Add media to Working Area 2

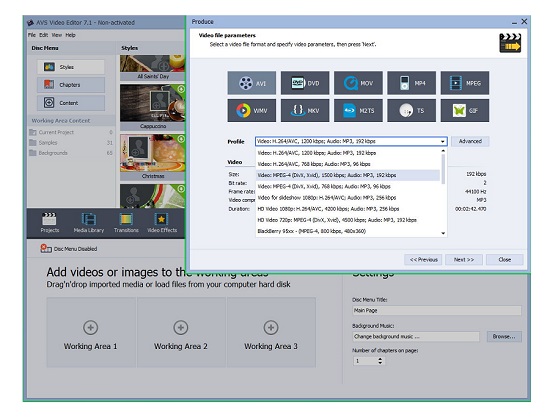[181, 332]
